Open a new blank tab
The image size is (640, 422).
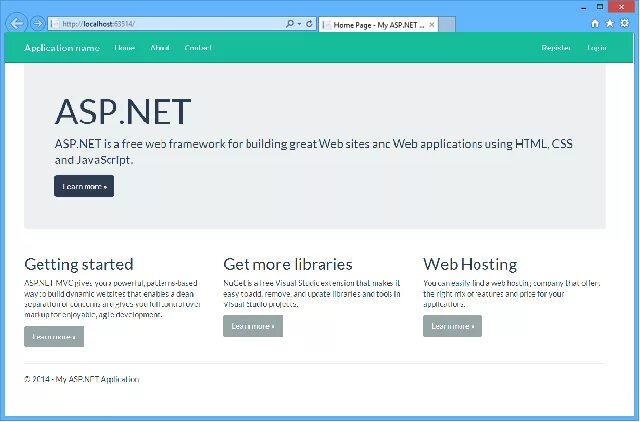[447, 24]
